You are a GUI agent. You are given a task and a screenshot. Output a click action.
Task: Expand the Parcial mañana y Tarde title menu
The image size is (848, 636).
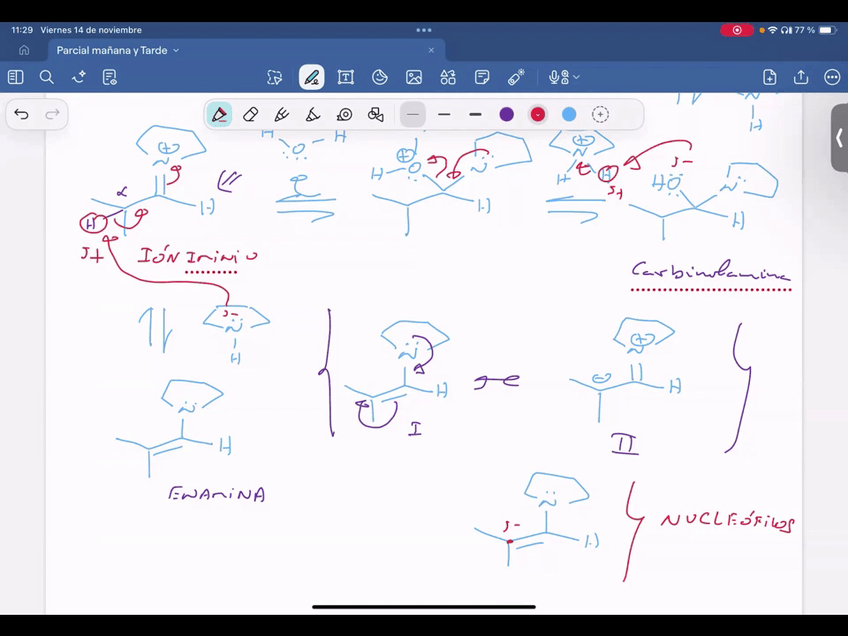tap(176, 50)
